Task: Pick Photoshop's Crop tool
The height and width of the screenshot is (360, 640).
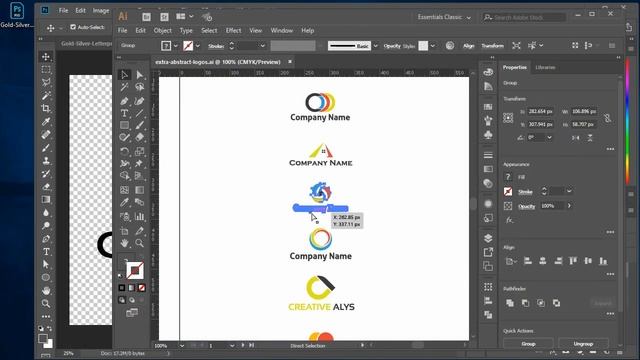Action: tap(46, 108)
